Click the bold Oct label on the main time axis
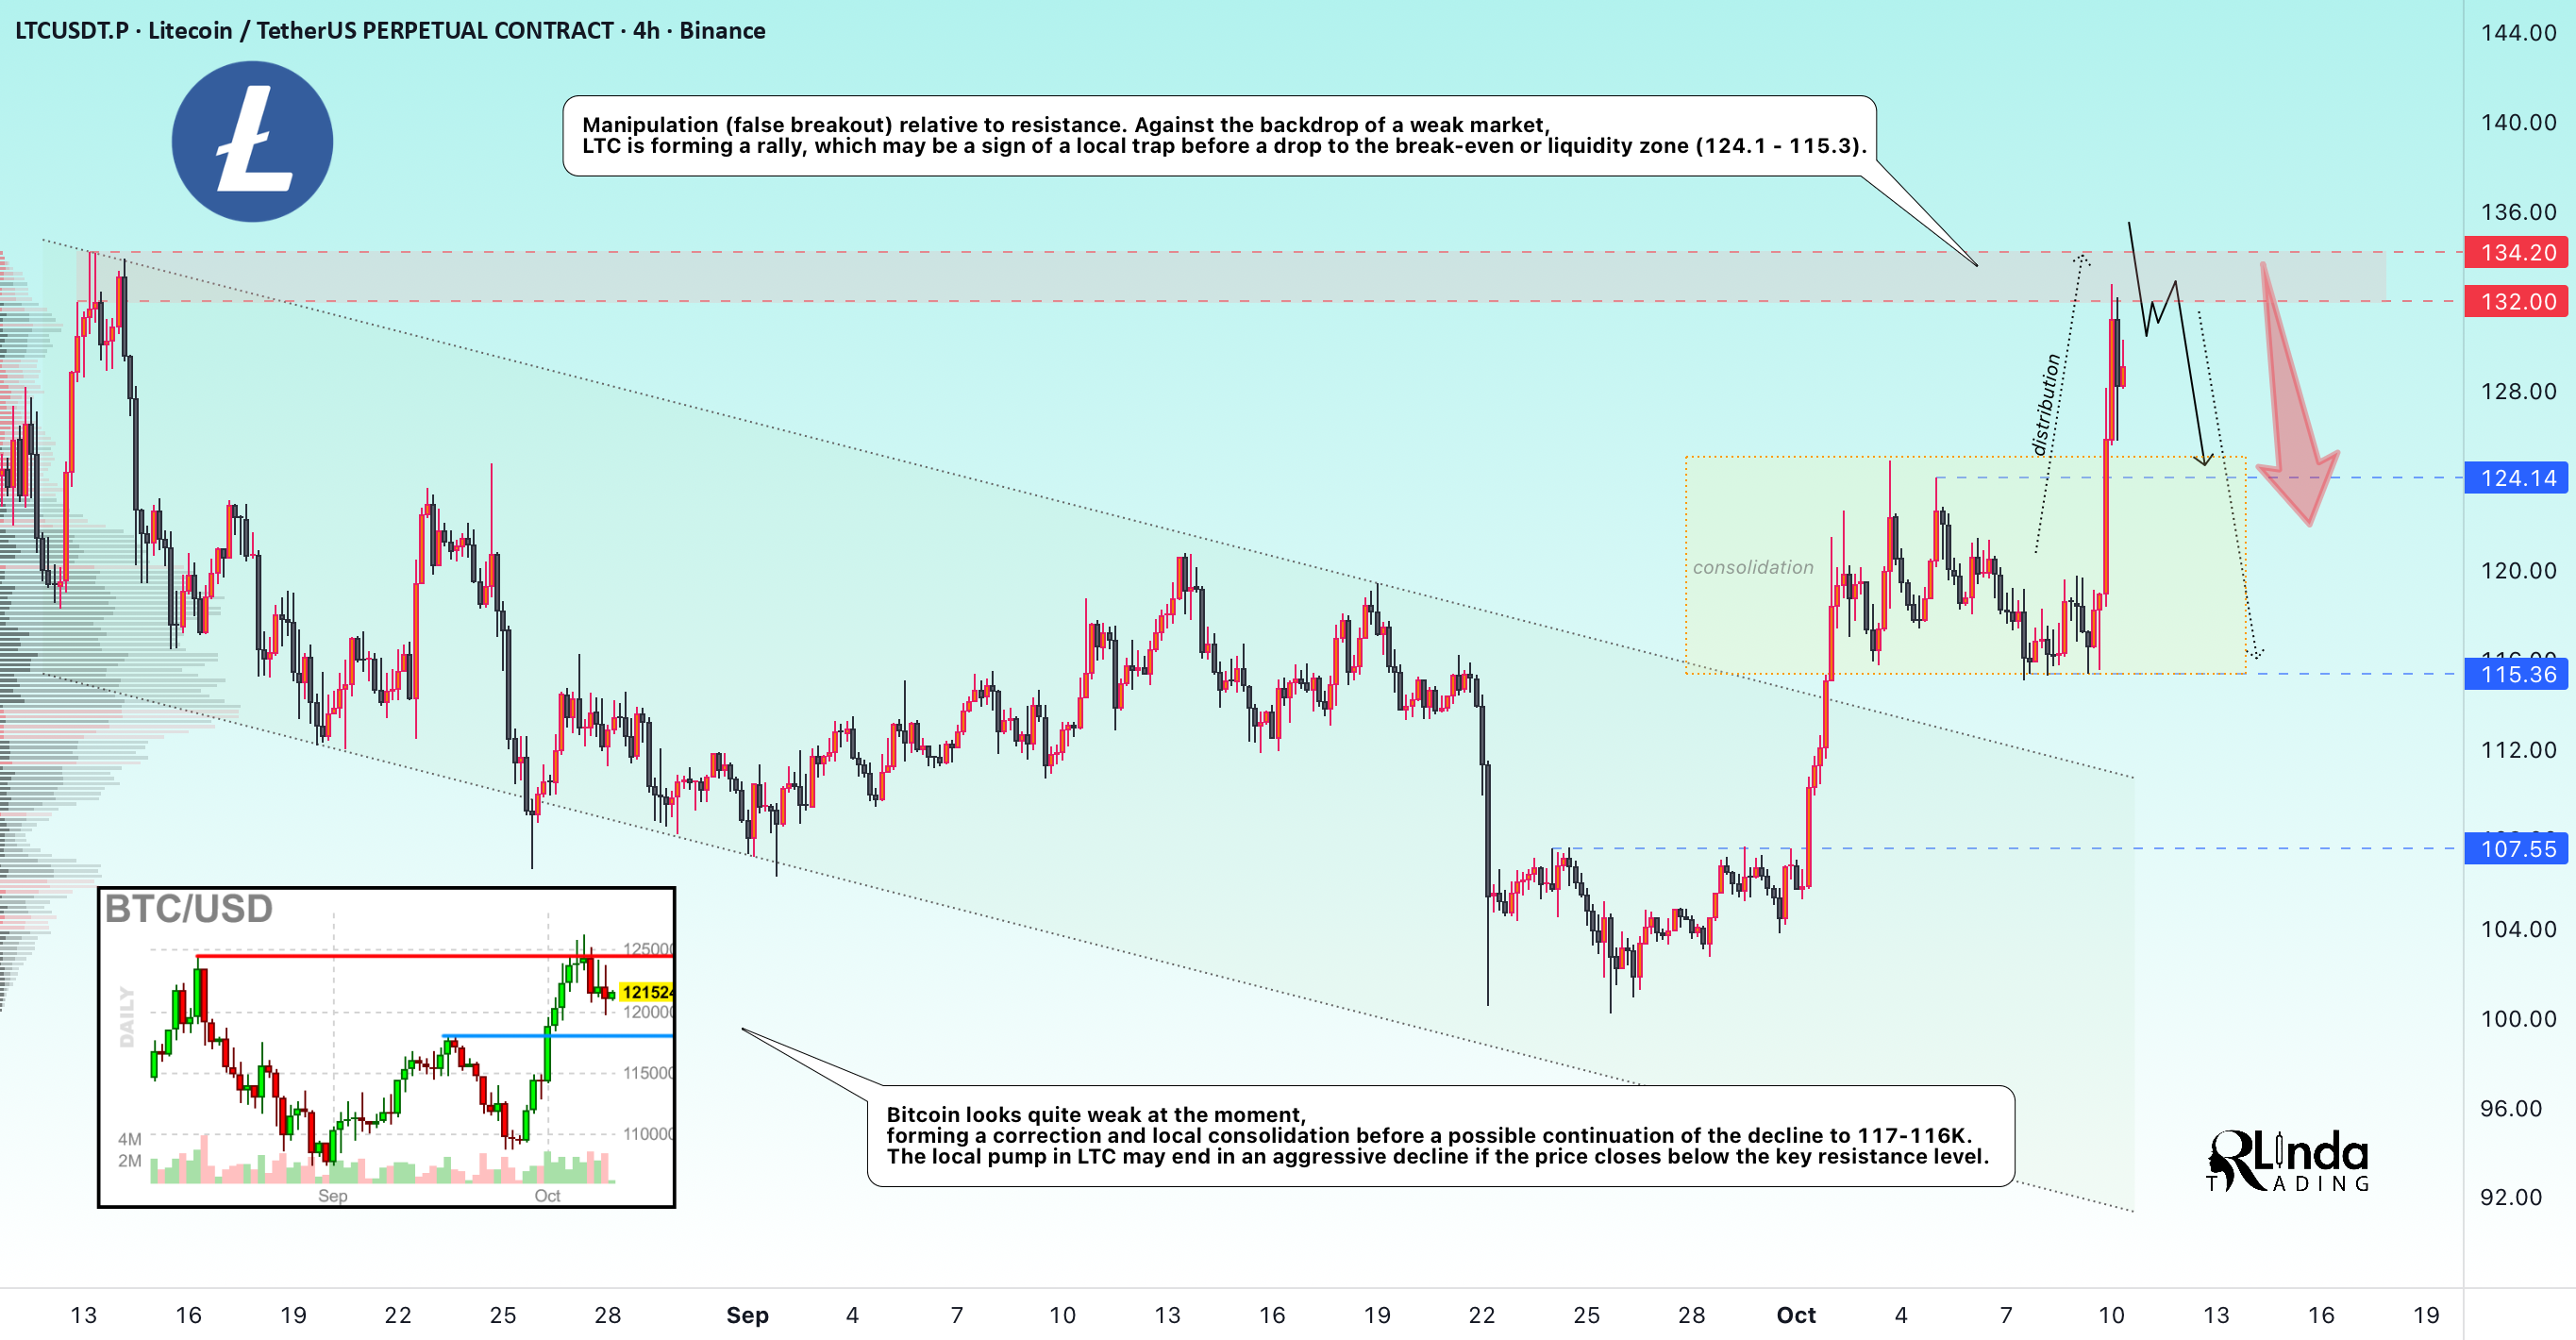 point(1796,1315)
